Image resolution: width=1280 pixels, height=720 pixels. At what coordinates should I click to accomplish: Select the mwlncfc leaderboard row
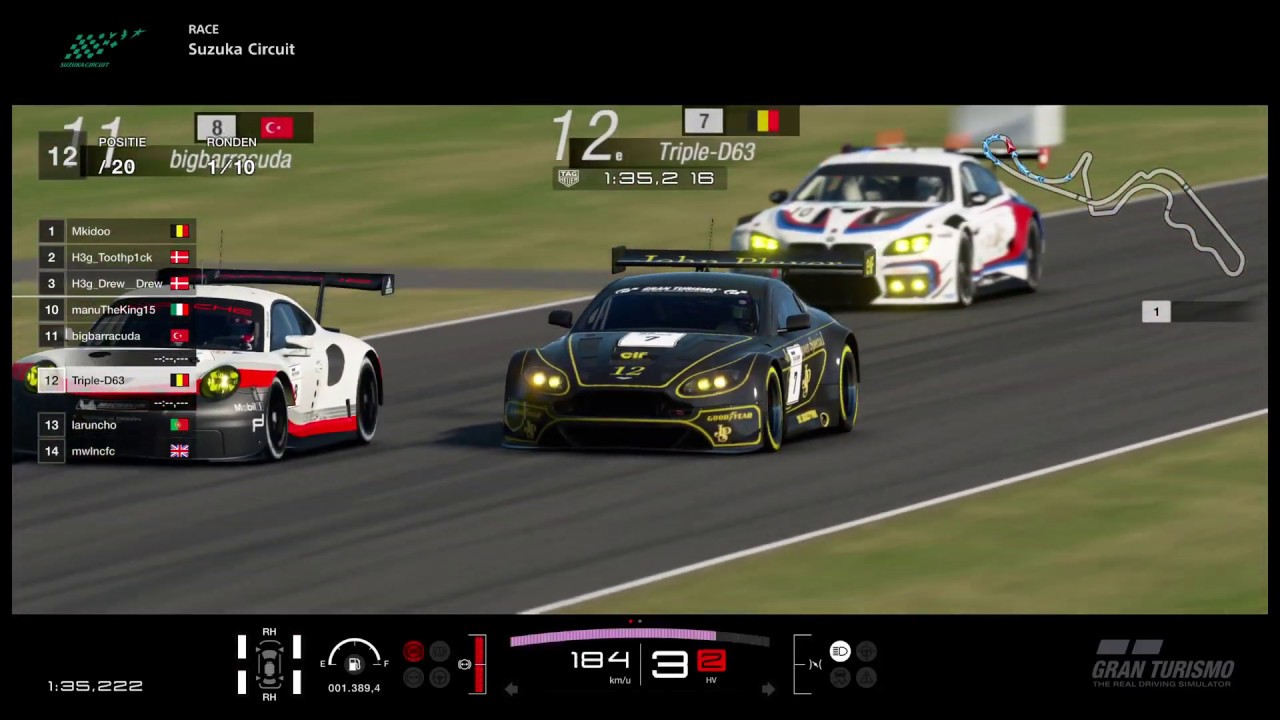click(116, 451)
